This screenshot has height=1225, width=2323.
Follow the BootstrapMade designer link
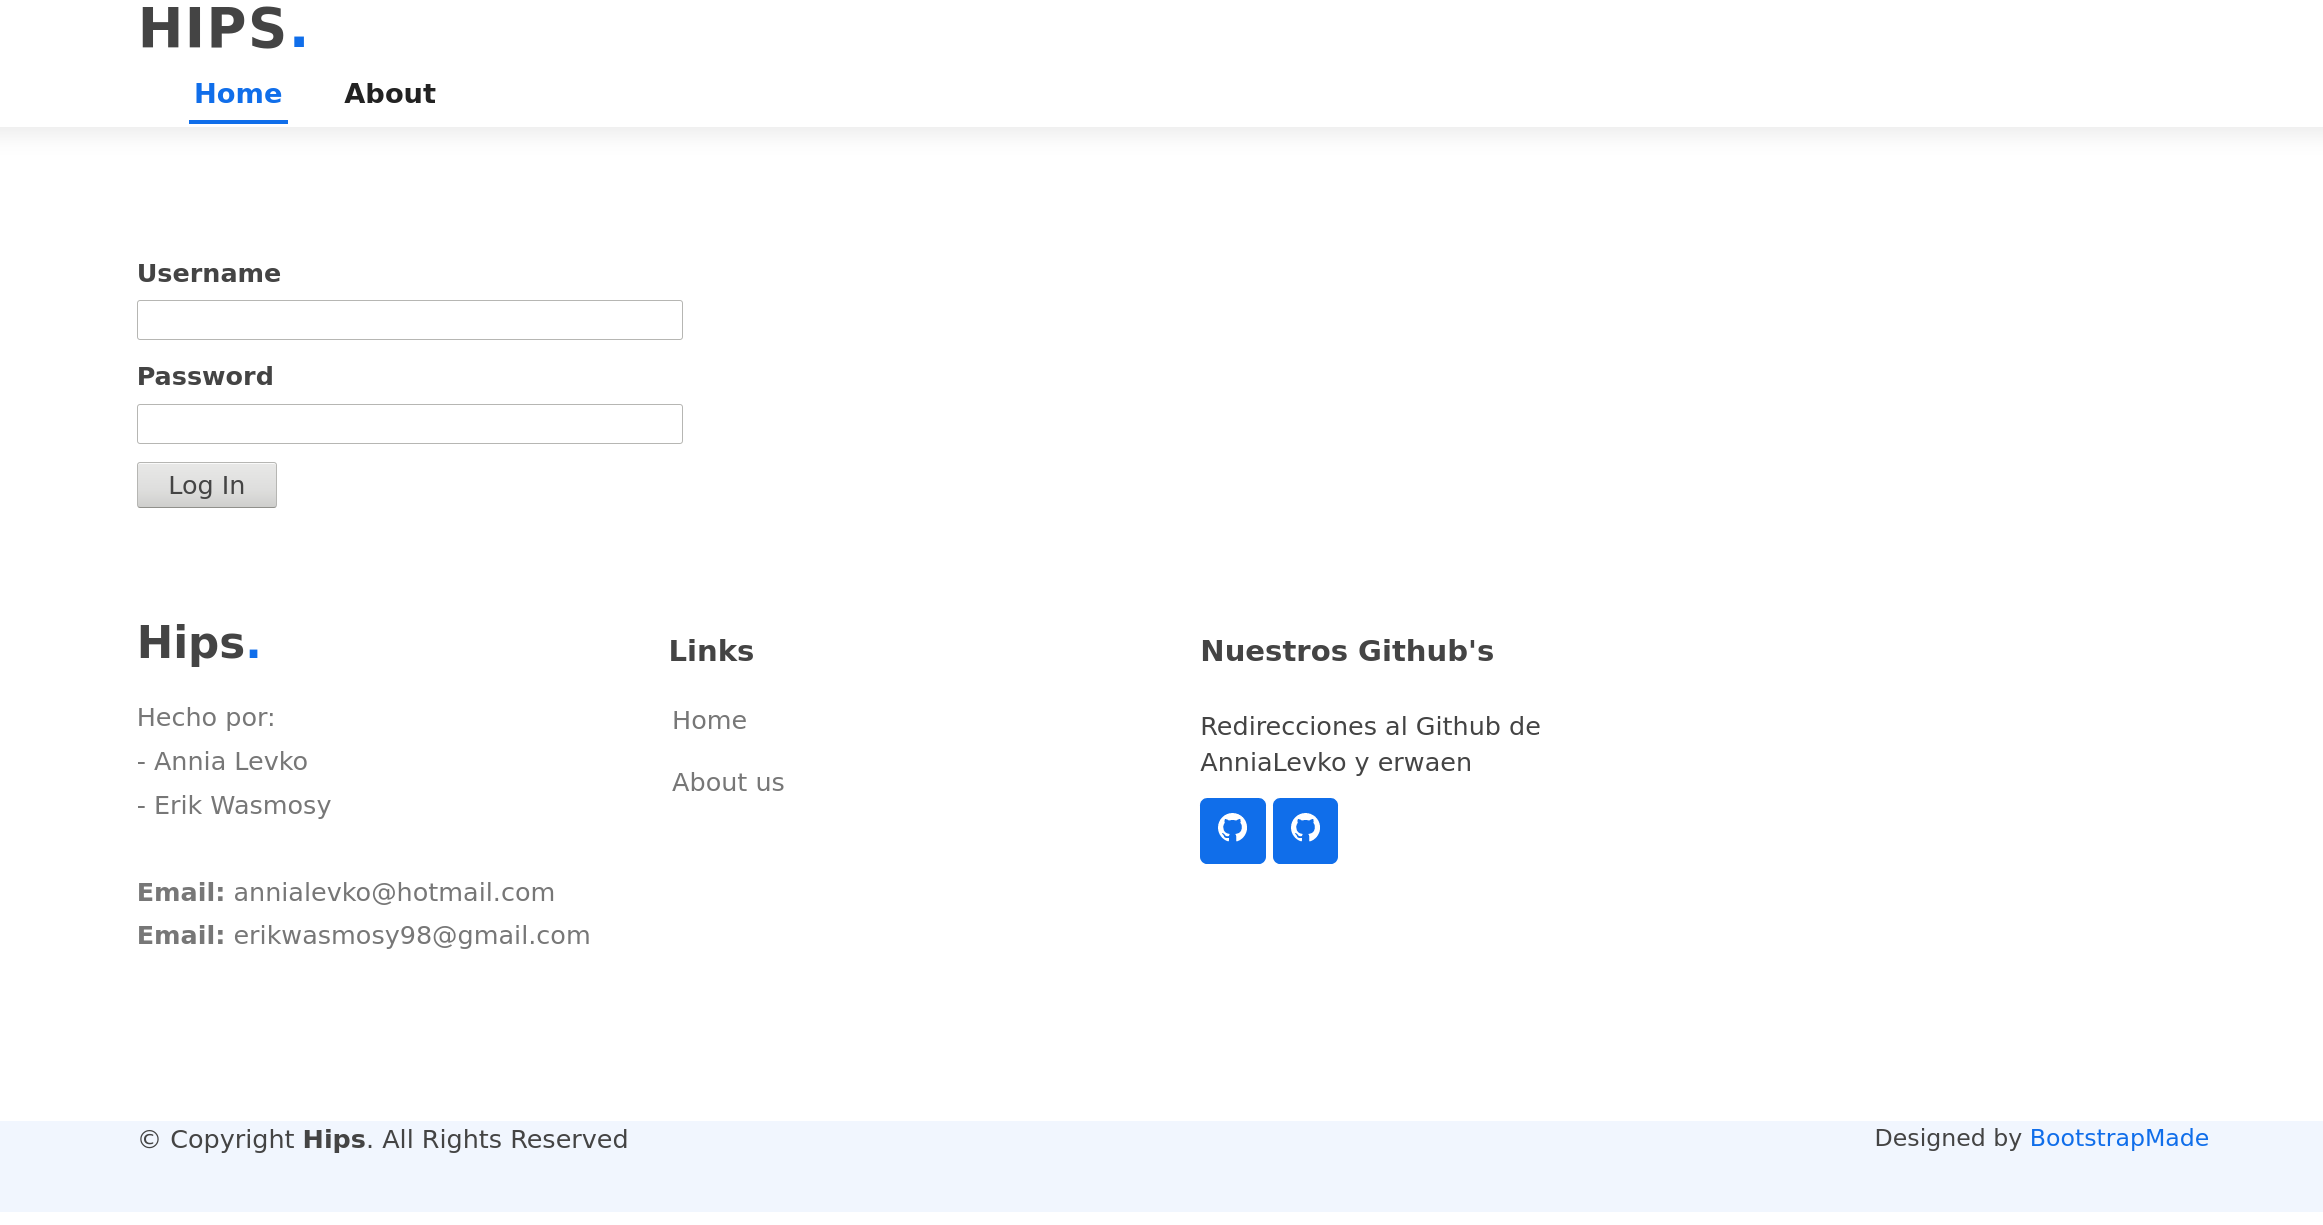click(2118, 1138)
